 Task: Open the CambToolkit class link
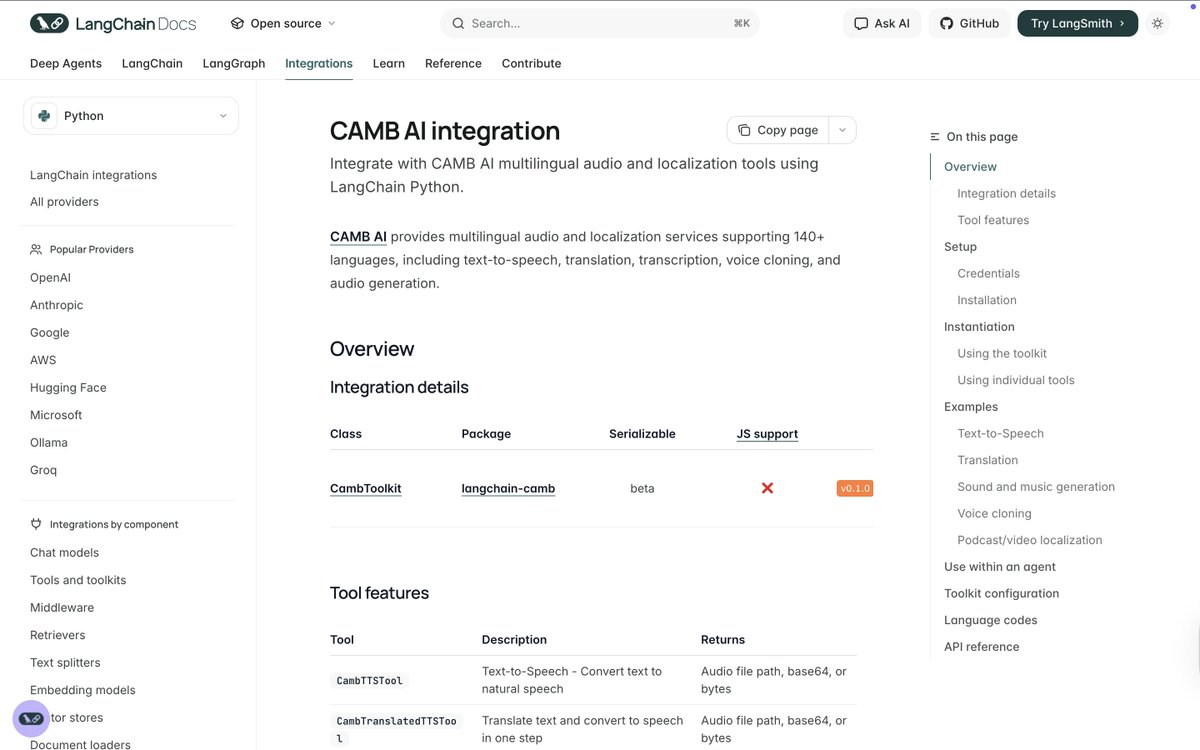click(366, 489)
